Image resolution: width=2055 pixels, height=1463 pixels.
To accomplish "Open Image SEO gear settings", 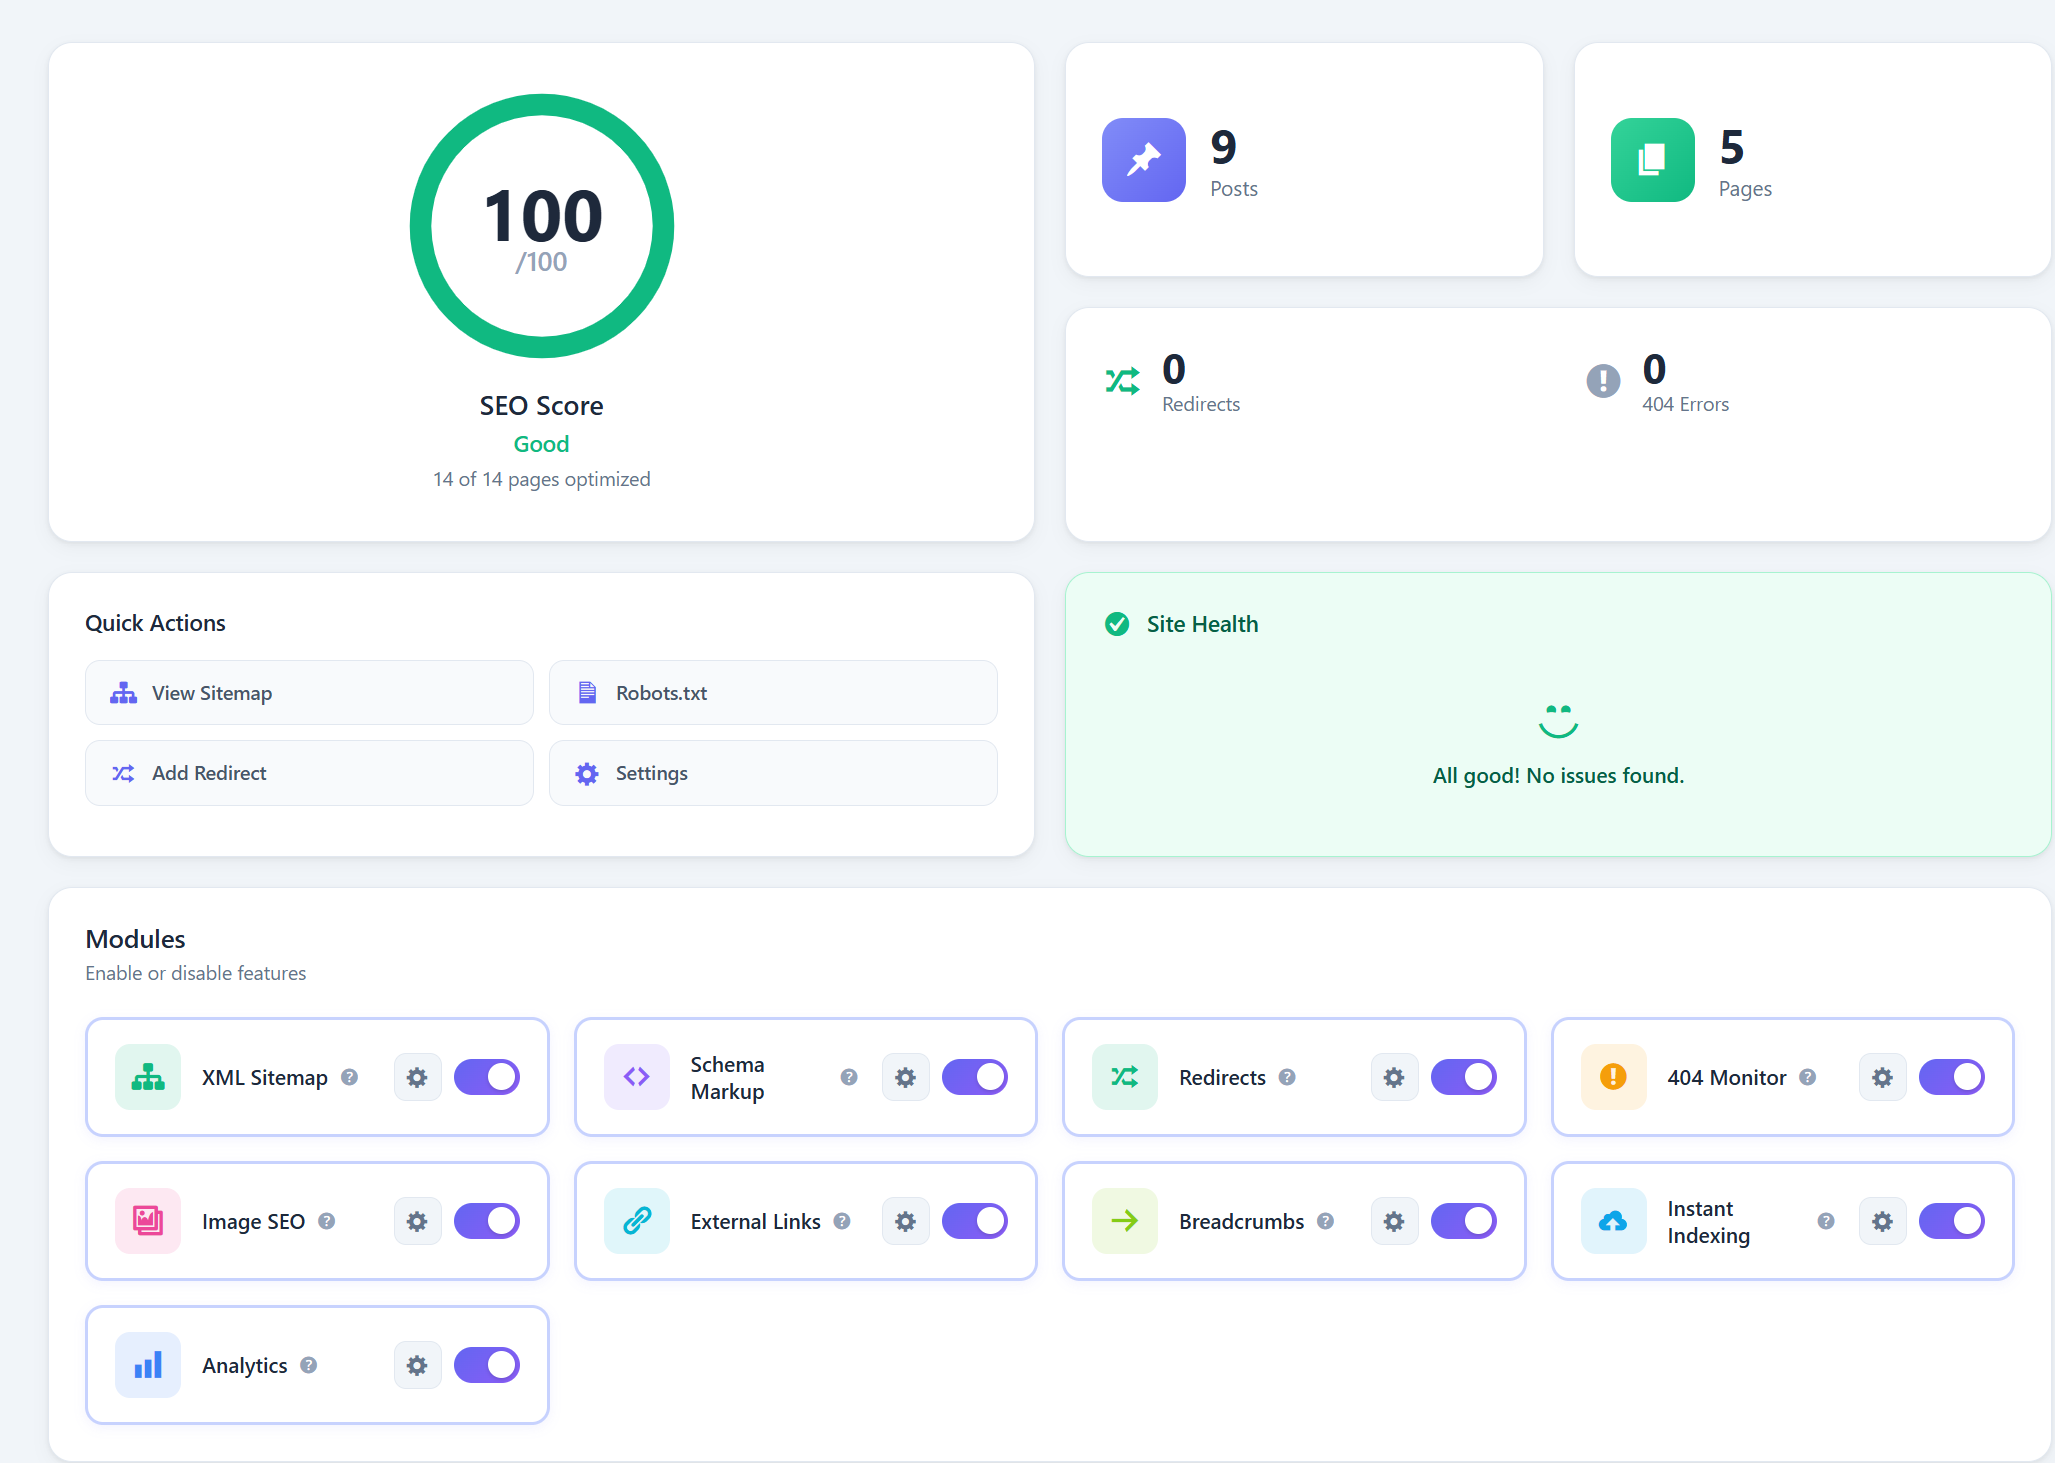I will tap(417, 1221).
